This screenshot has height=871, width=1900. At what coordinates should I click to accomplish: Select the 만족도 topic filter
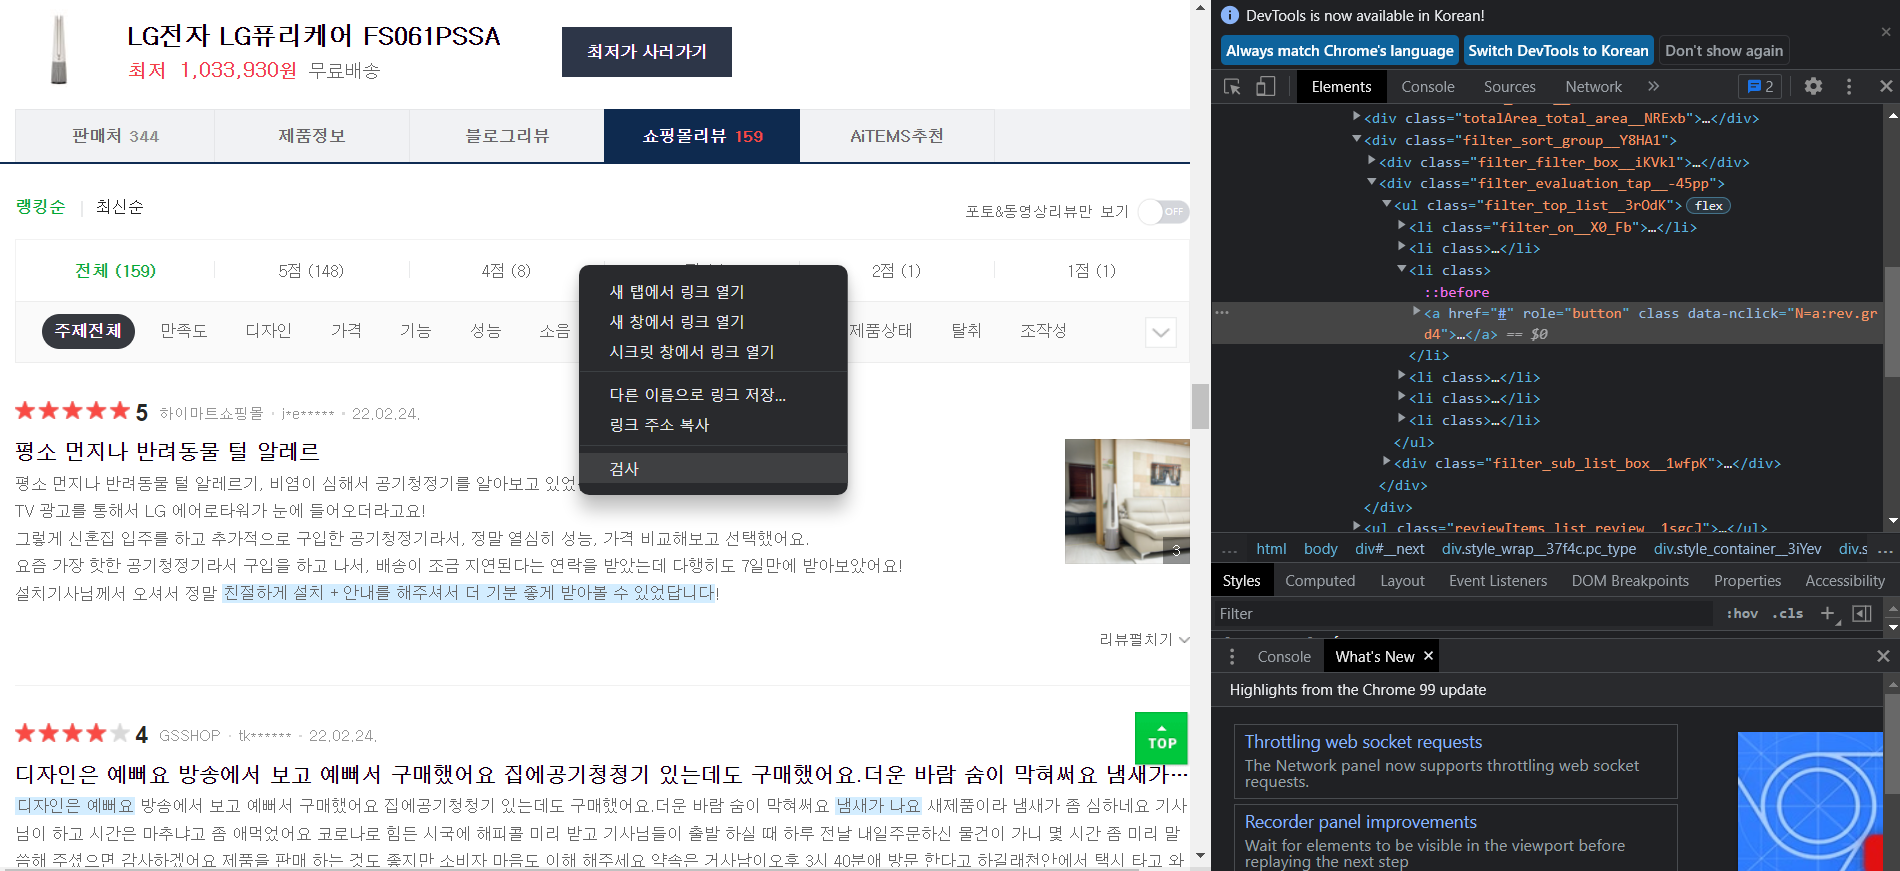click(183, 331)
